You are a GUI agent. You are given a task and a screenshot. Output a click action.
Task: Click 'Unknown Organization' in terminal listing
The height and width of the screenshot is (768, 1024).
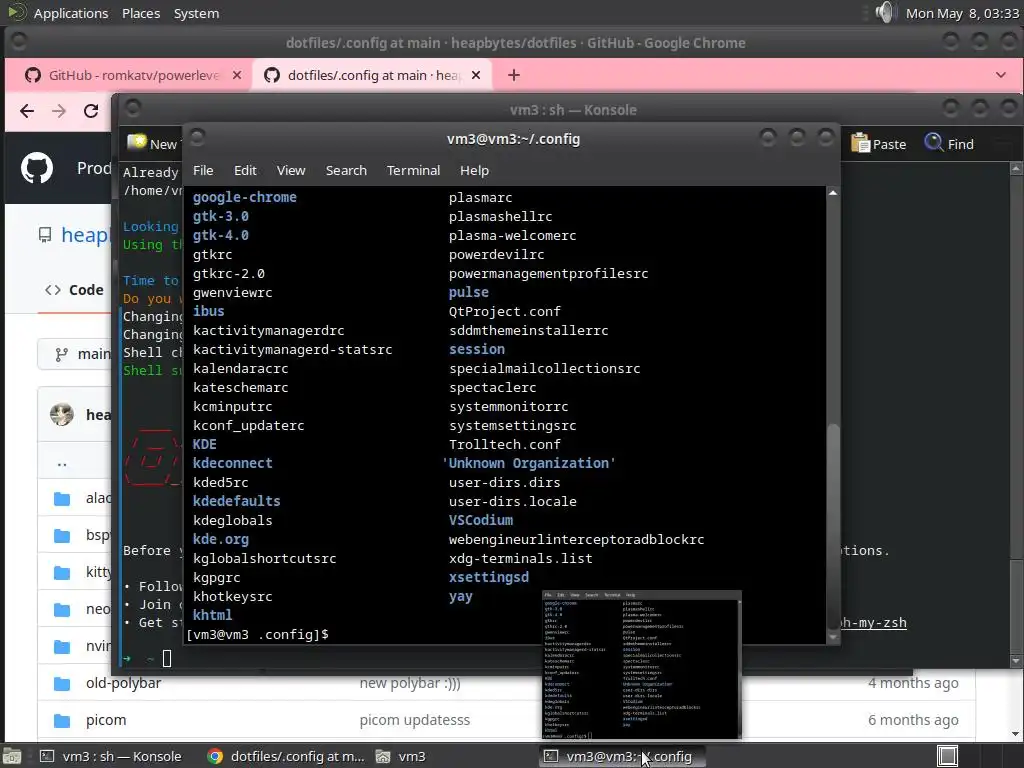pyautogui.click(x=528, y=463)
